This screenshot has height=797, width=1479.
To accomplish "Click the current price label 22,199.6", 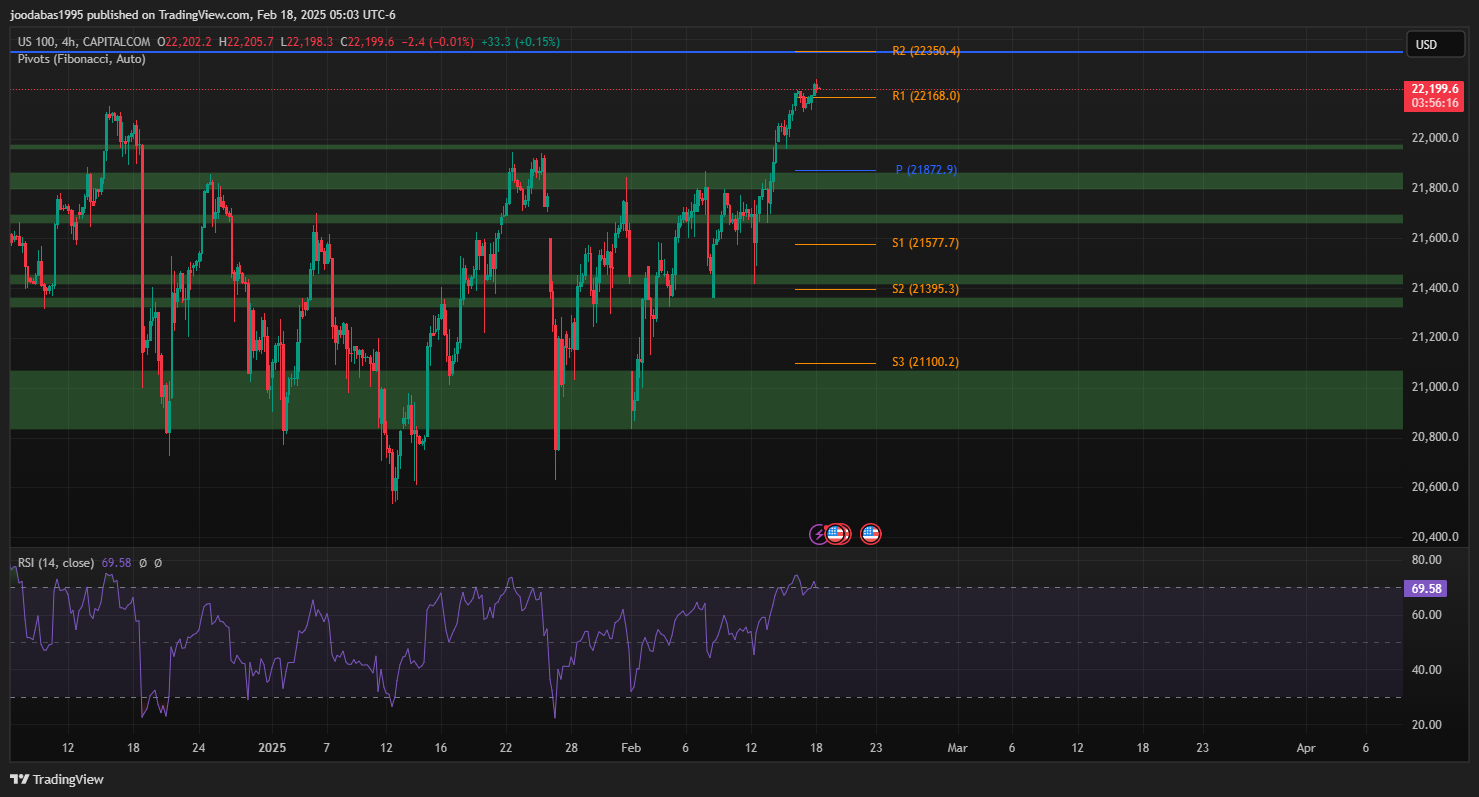I will [x=1434, y=88].
